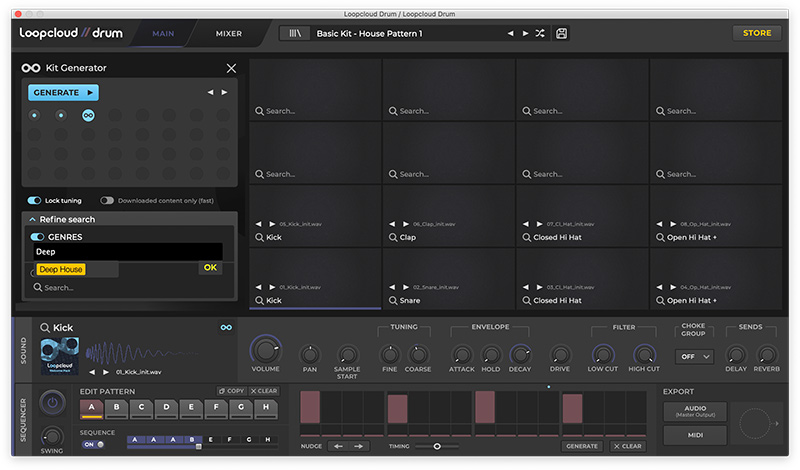
Task: Toggle the sequencer power button
Action: 53,403
